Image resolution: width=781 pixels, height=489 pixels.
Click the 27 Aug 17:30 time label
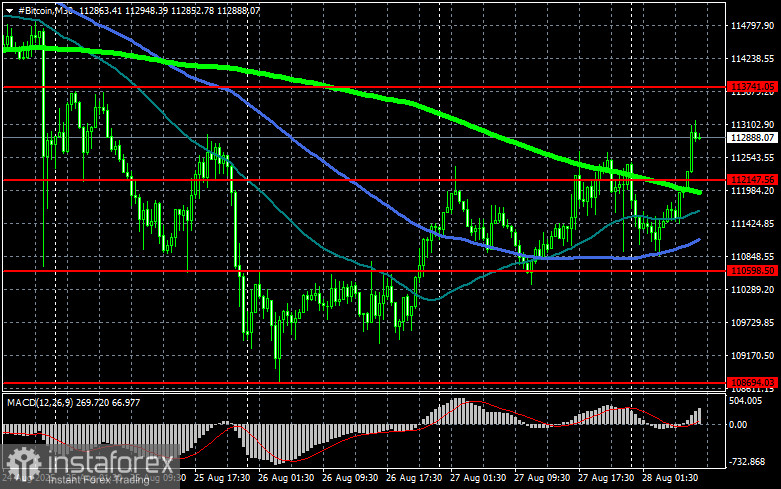point(606,478)
